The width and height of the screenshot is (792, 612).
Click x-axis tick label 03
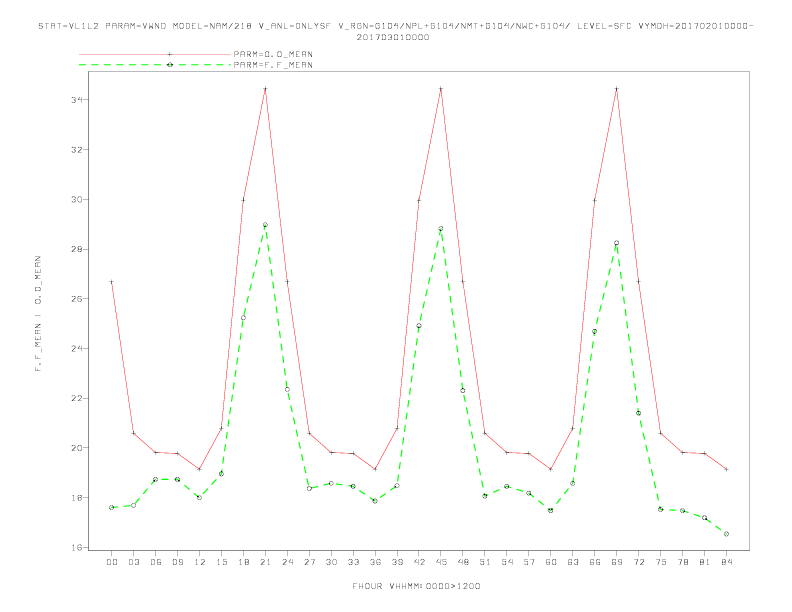tap(133, 562)
